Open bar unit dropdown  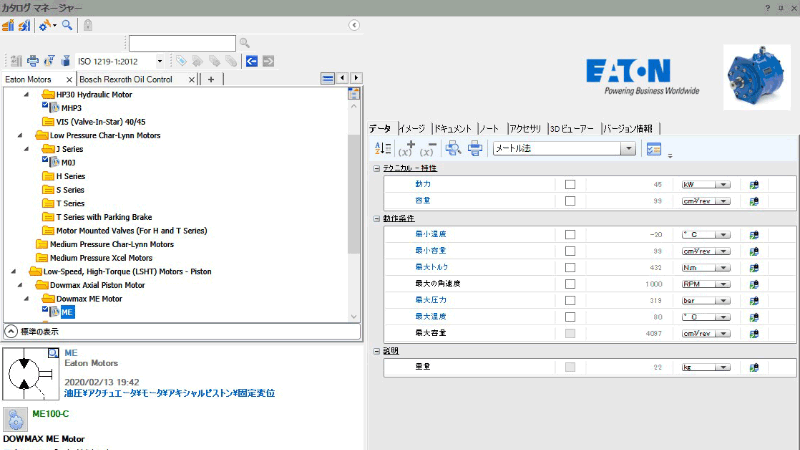[x=723, y=301]
